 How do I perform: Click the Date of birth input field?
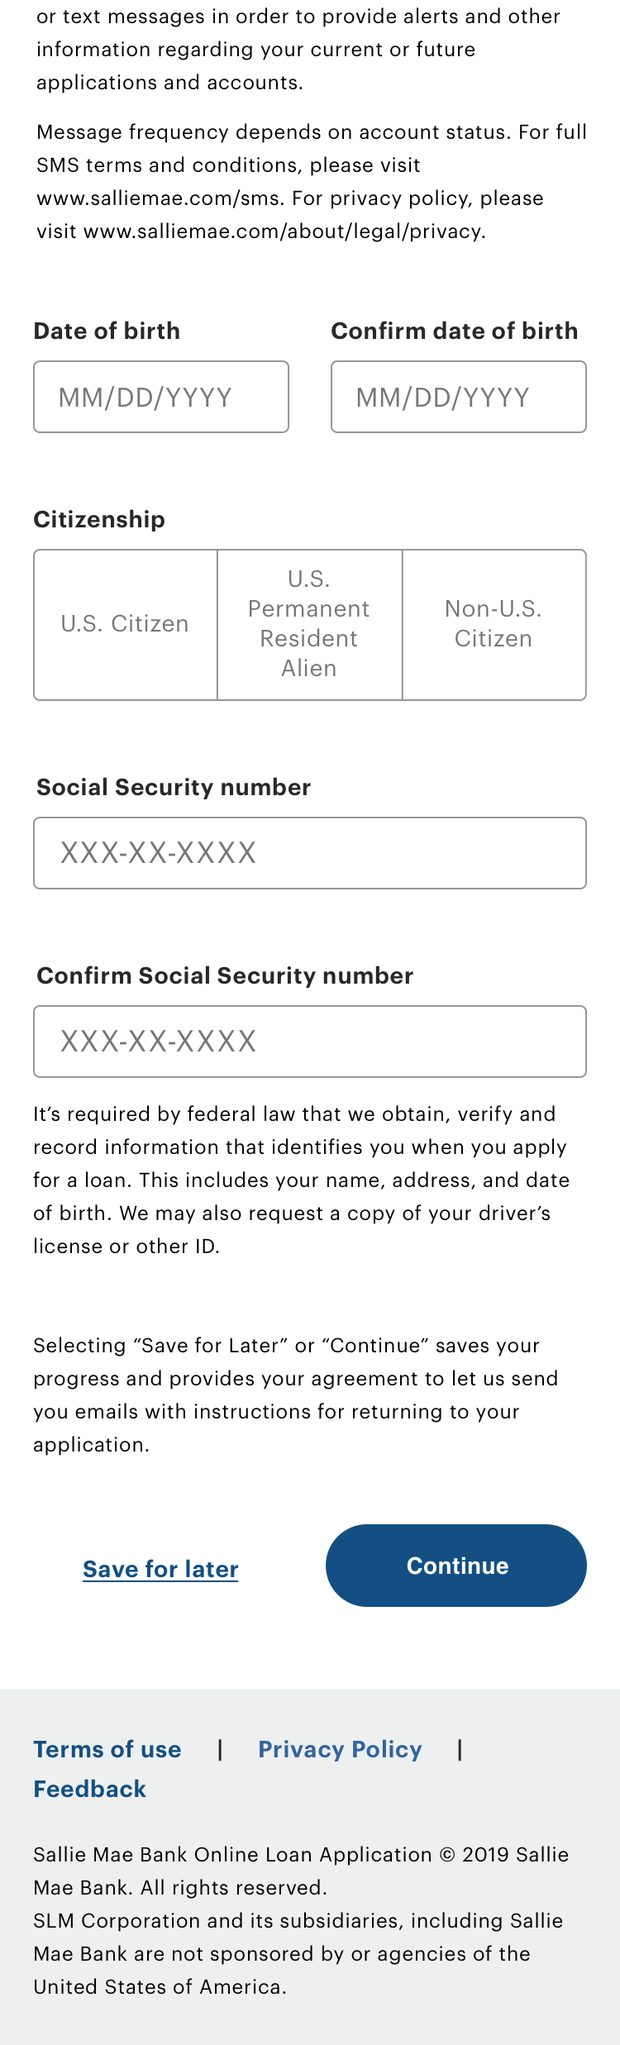[161, 397]
